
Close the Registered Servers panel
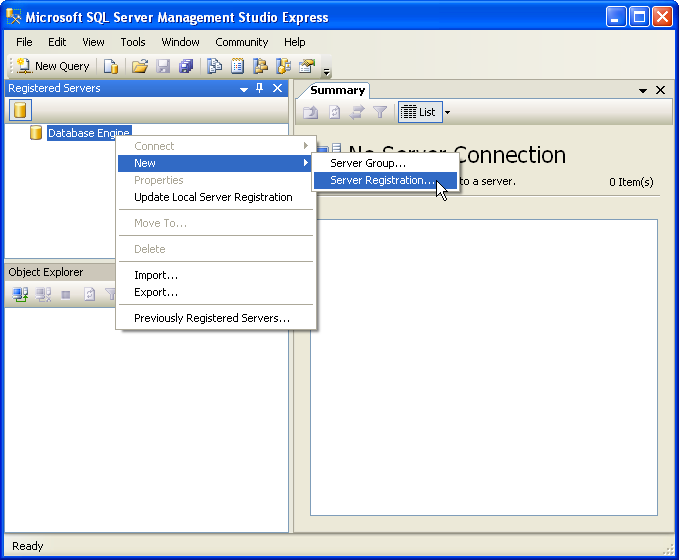[x=278, y=88]
